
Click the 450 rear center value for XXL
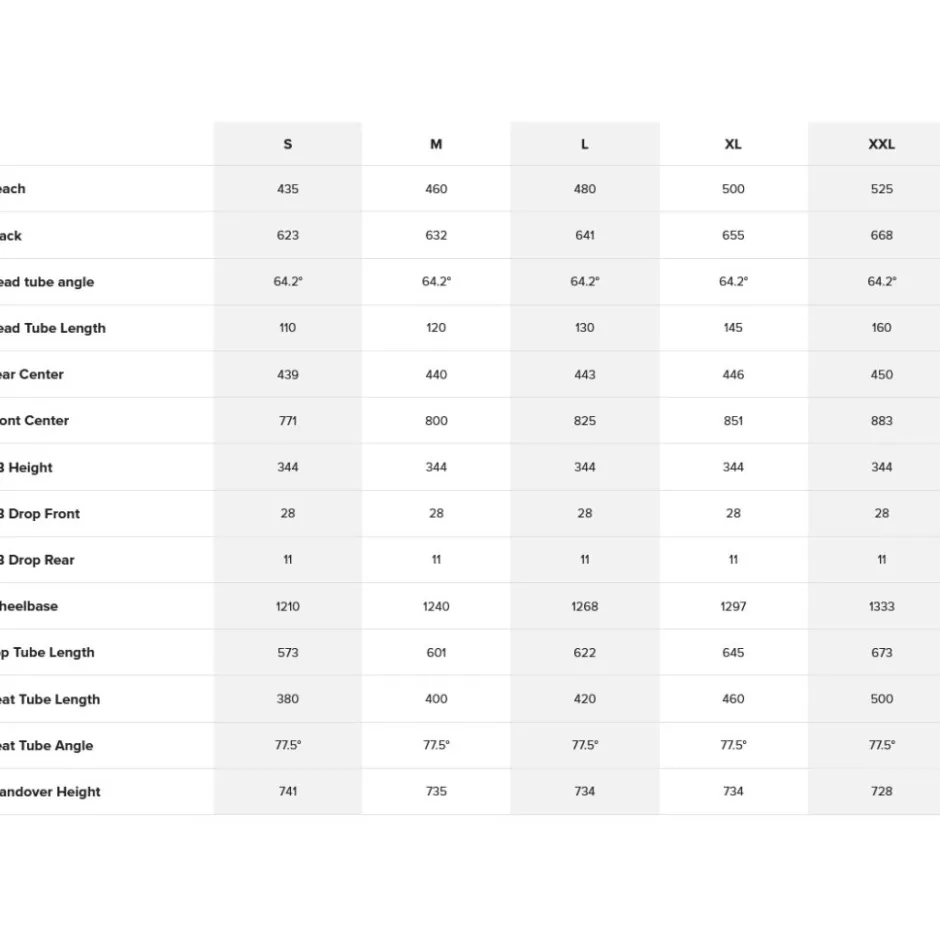click(881, 375)
